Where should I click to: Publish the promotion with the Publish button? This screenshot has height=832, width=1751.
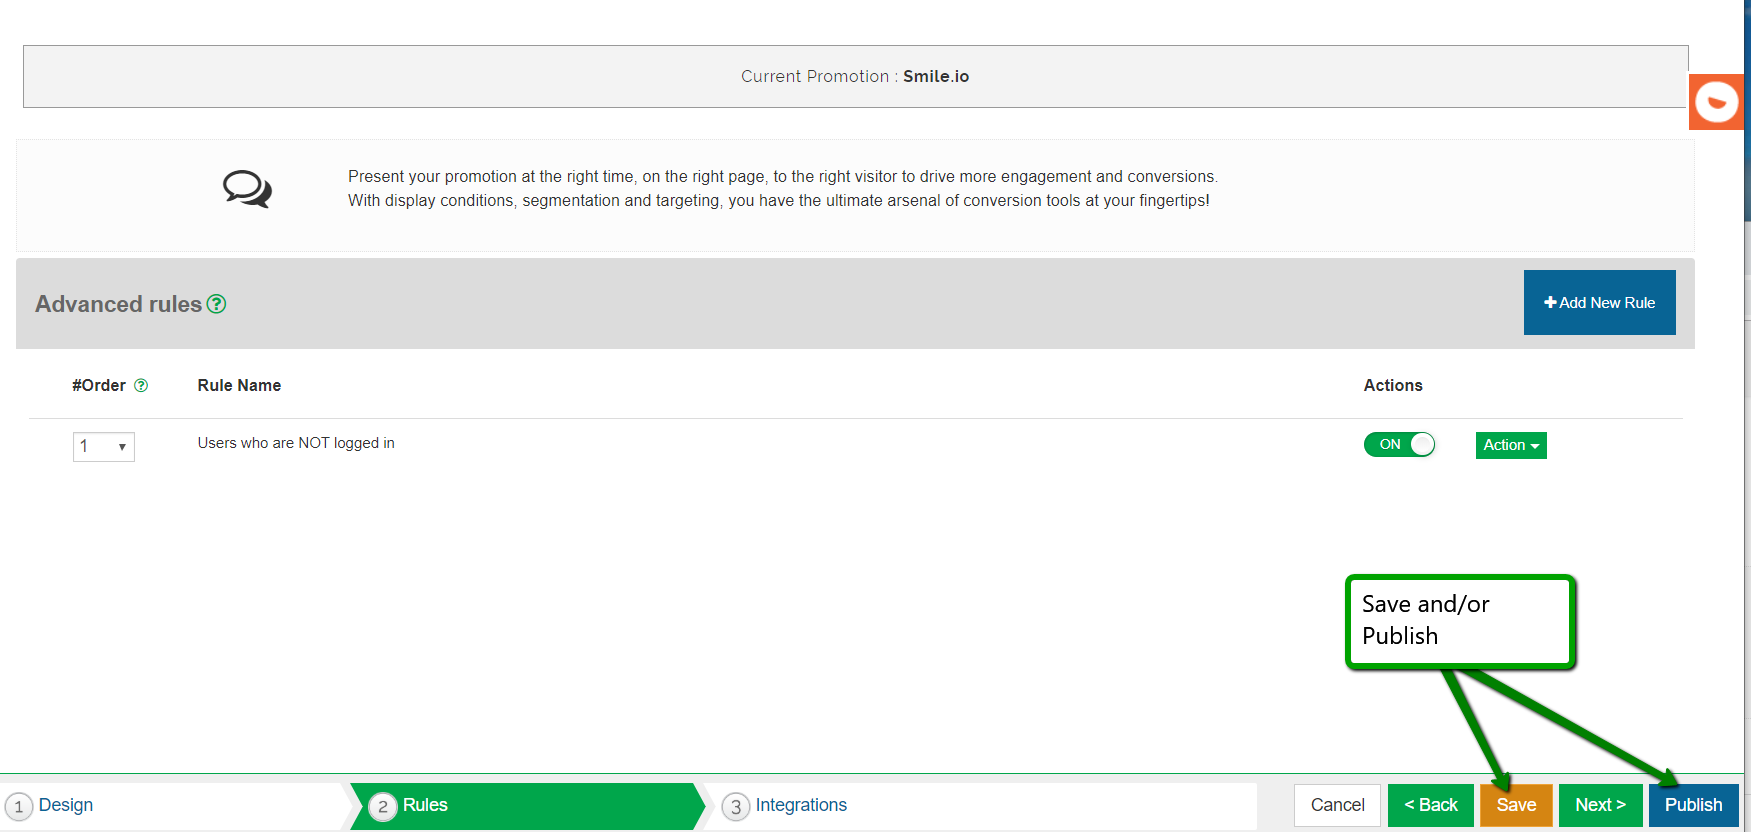click(1693, 806)
